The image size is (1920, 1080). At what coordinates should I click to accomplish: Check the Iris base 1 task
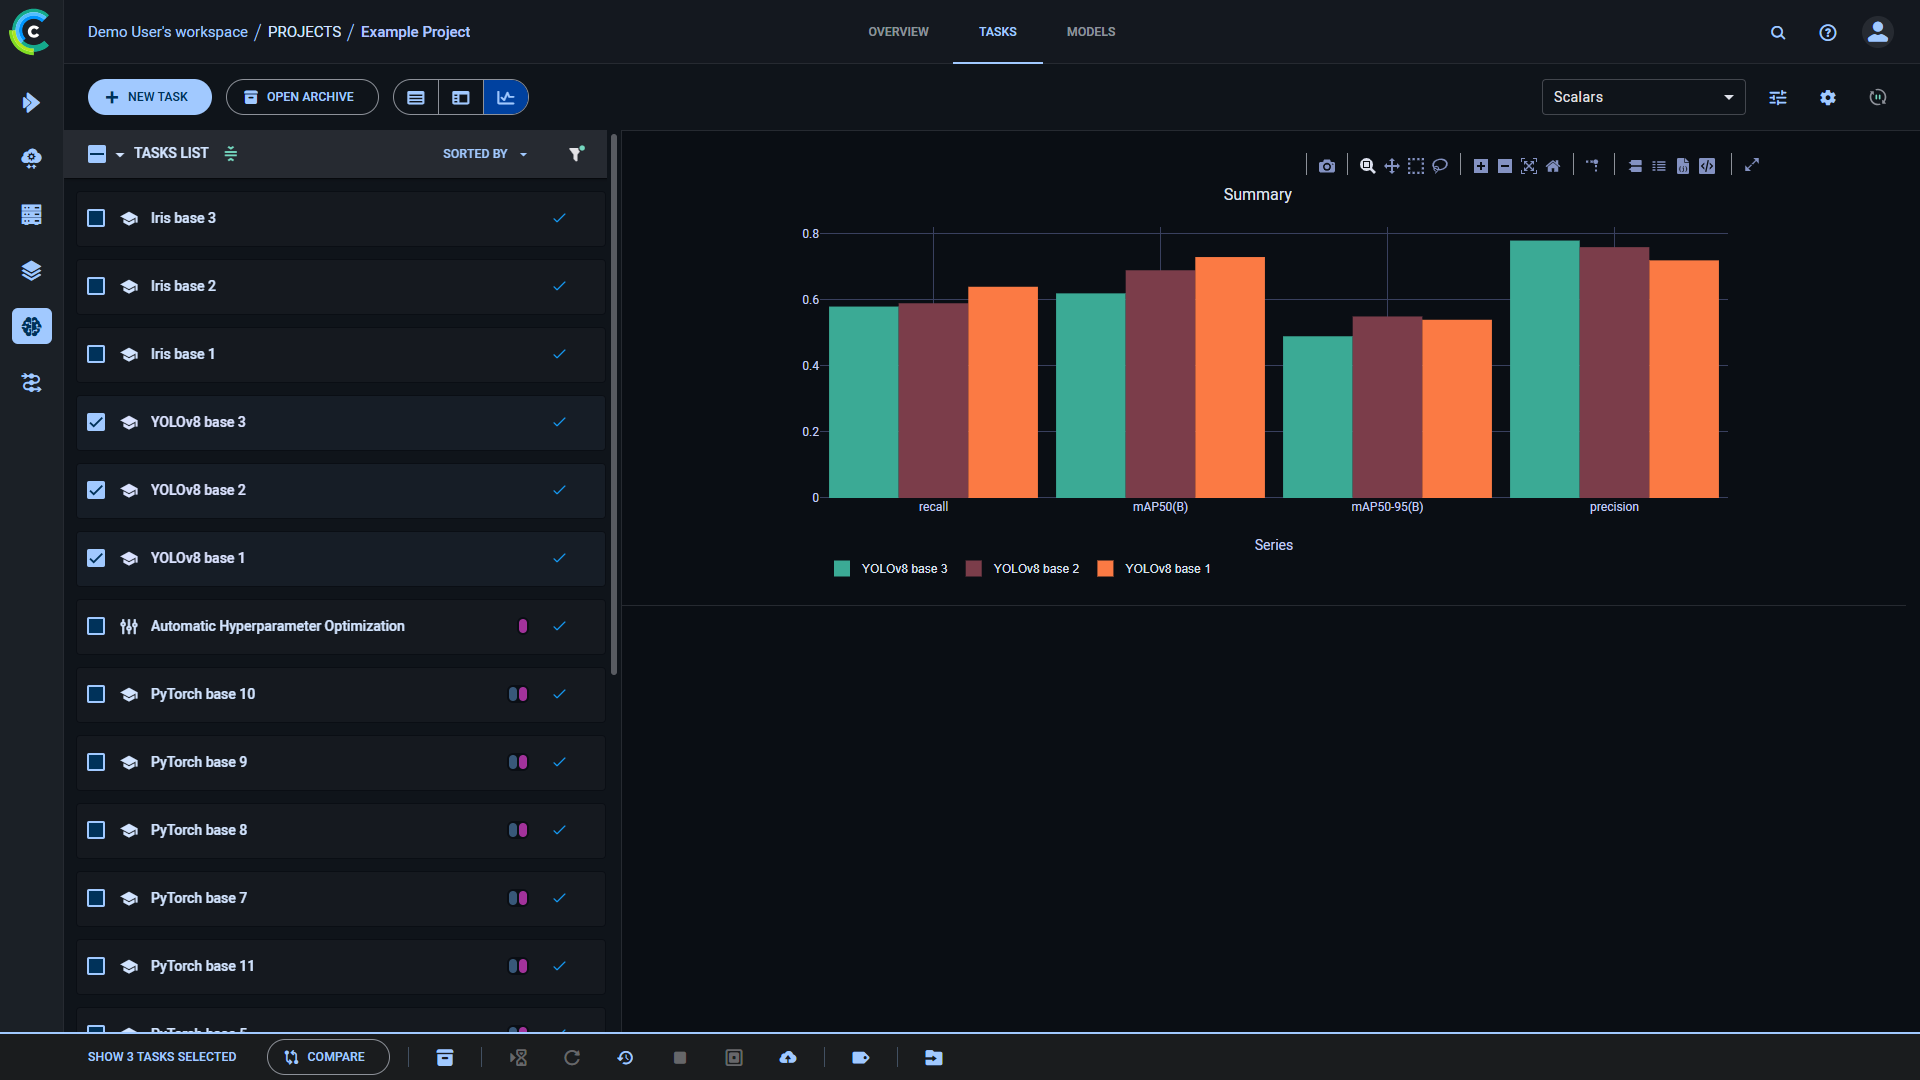(96, 354)
